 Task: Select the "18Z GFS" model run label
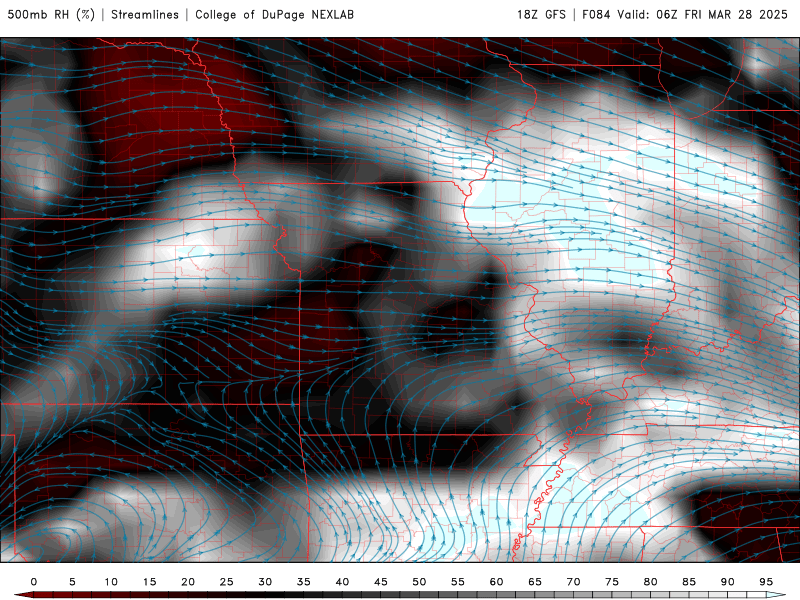[541, 15]
